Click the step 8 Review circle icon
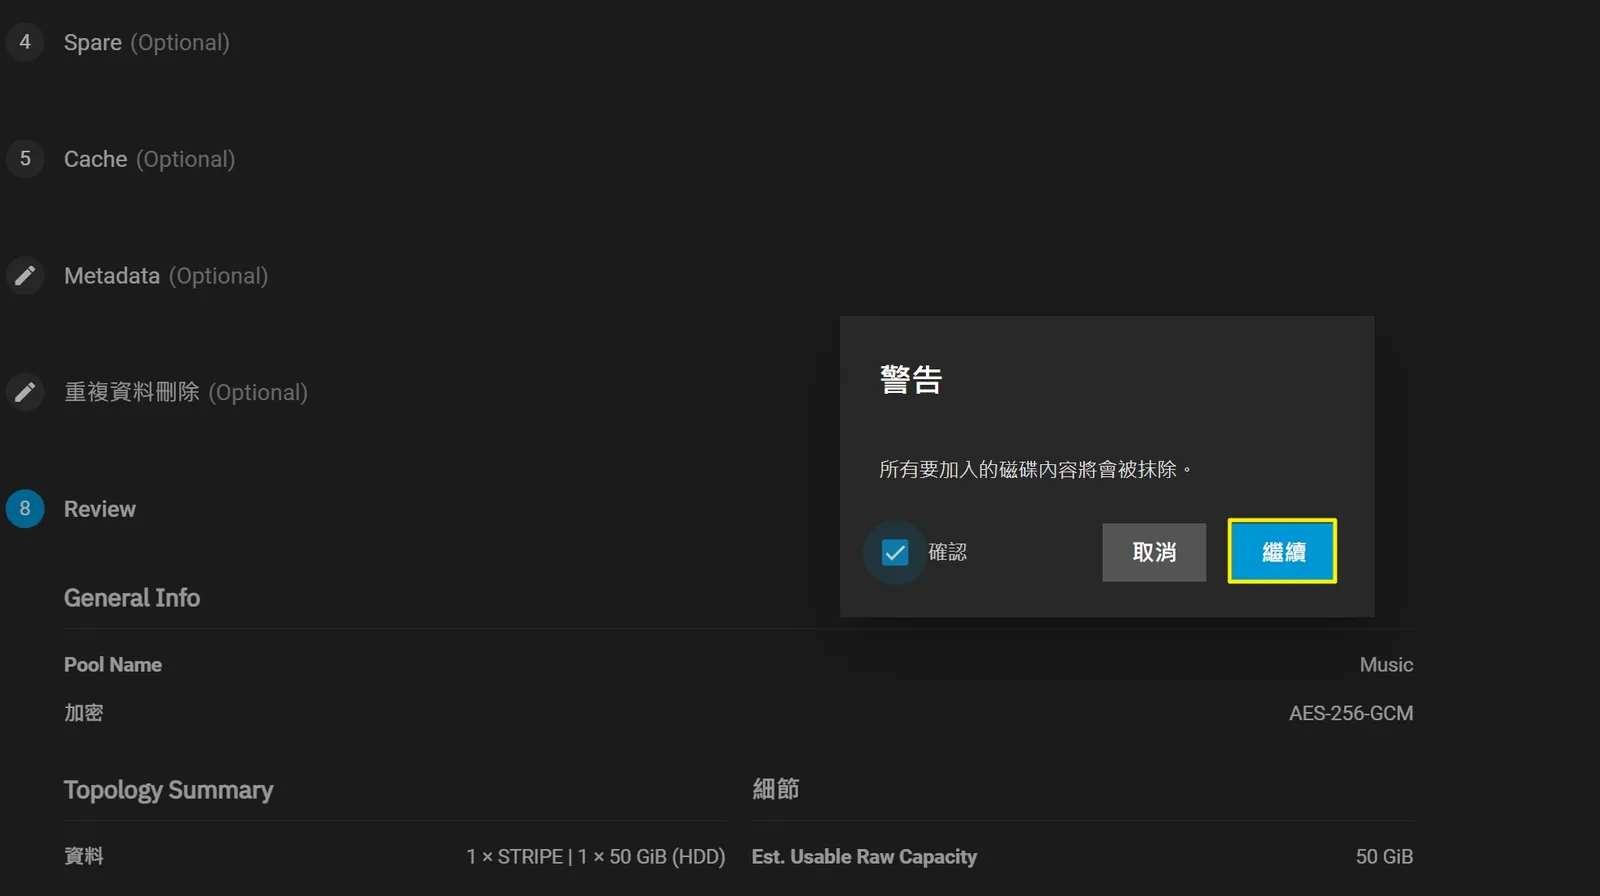The height and width of the screenshot is (896, 1600). [x=25, y=508]
